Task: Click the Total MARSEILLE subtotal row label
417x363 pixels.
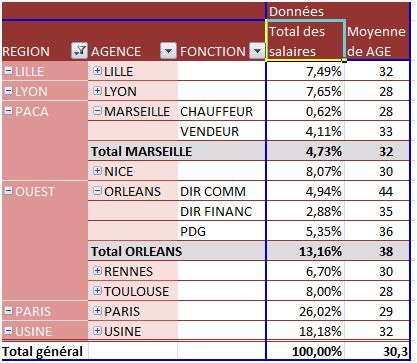Action: click(x=141, y=151)
